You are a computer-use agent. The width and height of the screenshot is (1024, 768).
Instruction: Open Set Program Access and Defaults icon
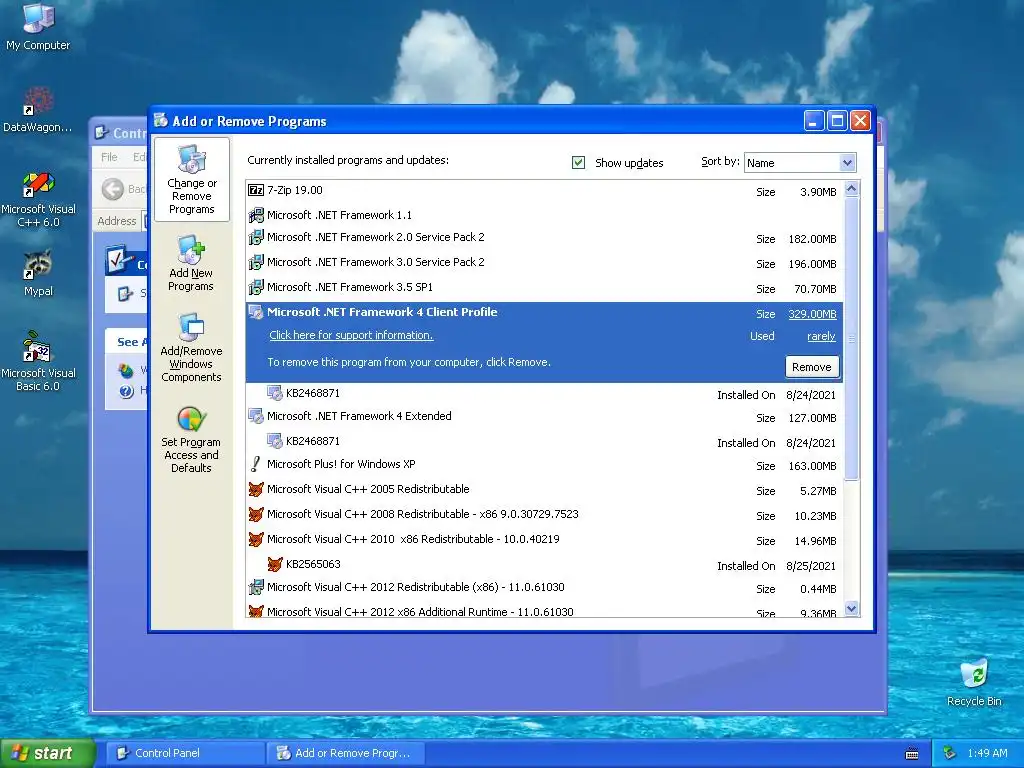pyautogui.click(x=191, y=439)
